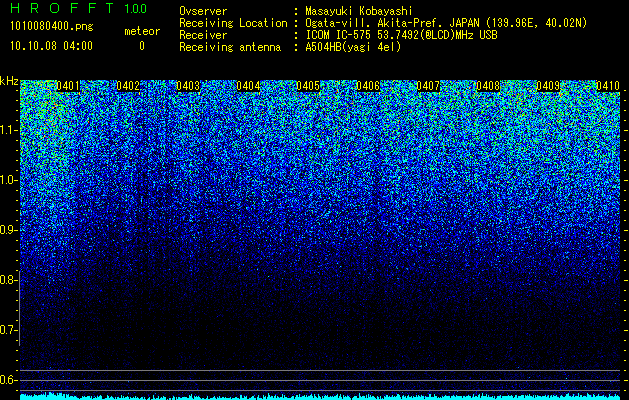Click the Receiver label
The width and height of the screenshot is (629, 400).
coord(203,35)
